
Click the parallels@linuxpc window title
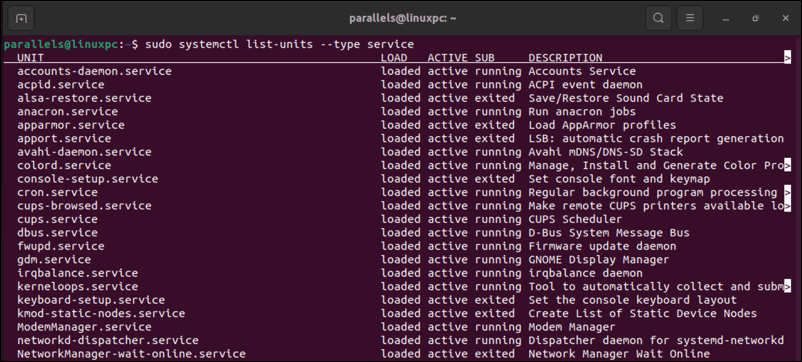tap(403, 18)
